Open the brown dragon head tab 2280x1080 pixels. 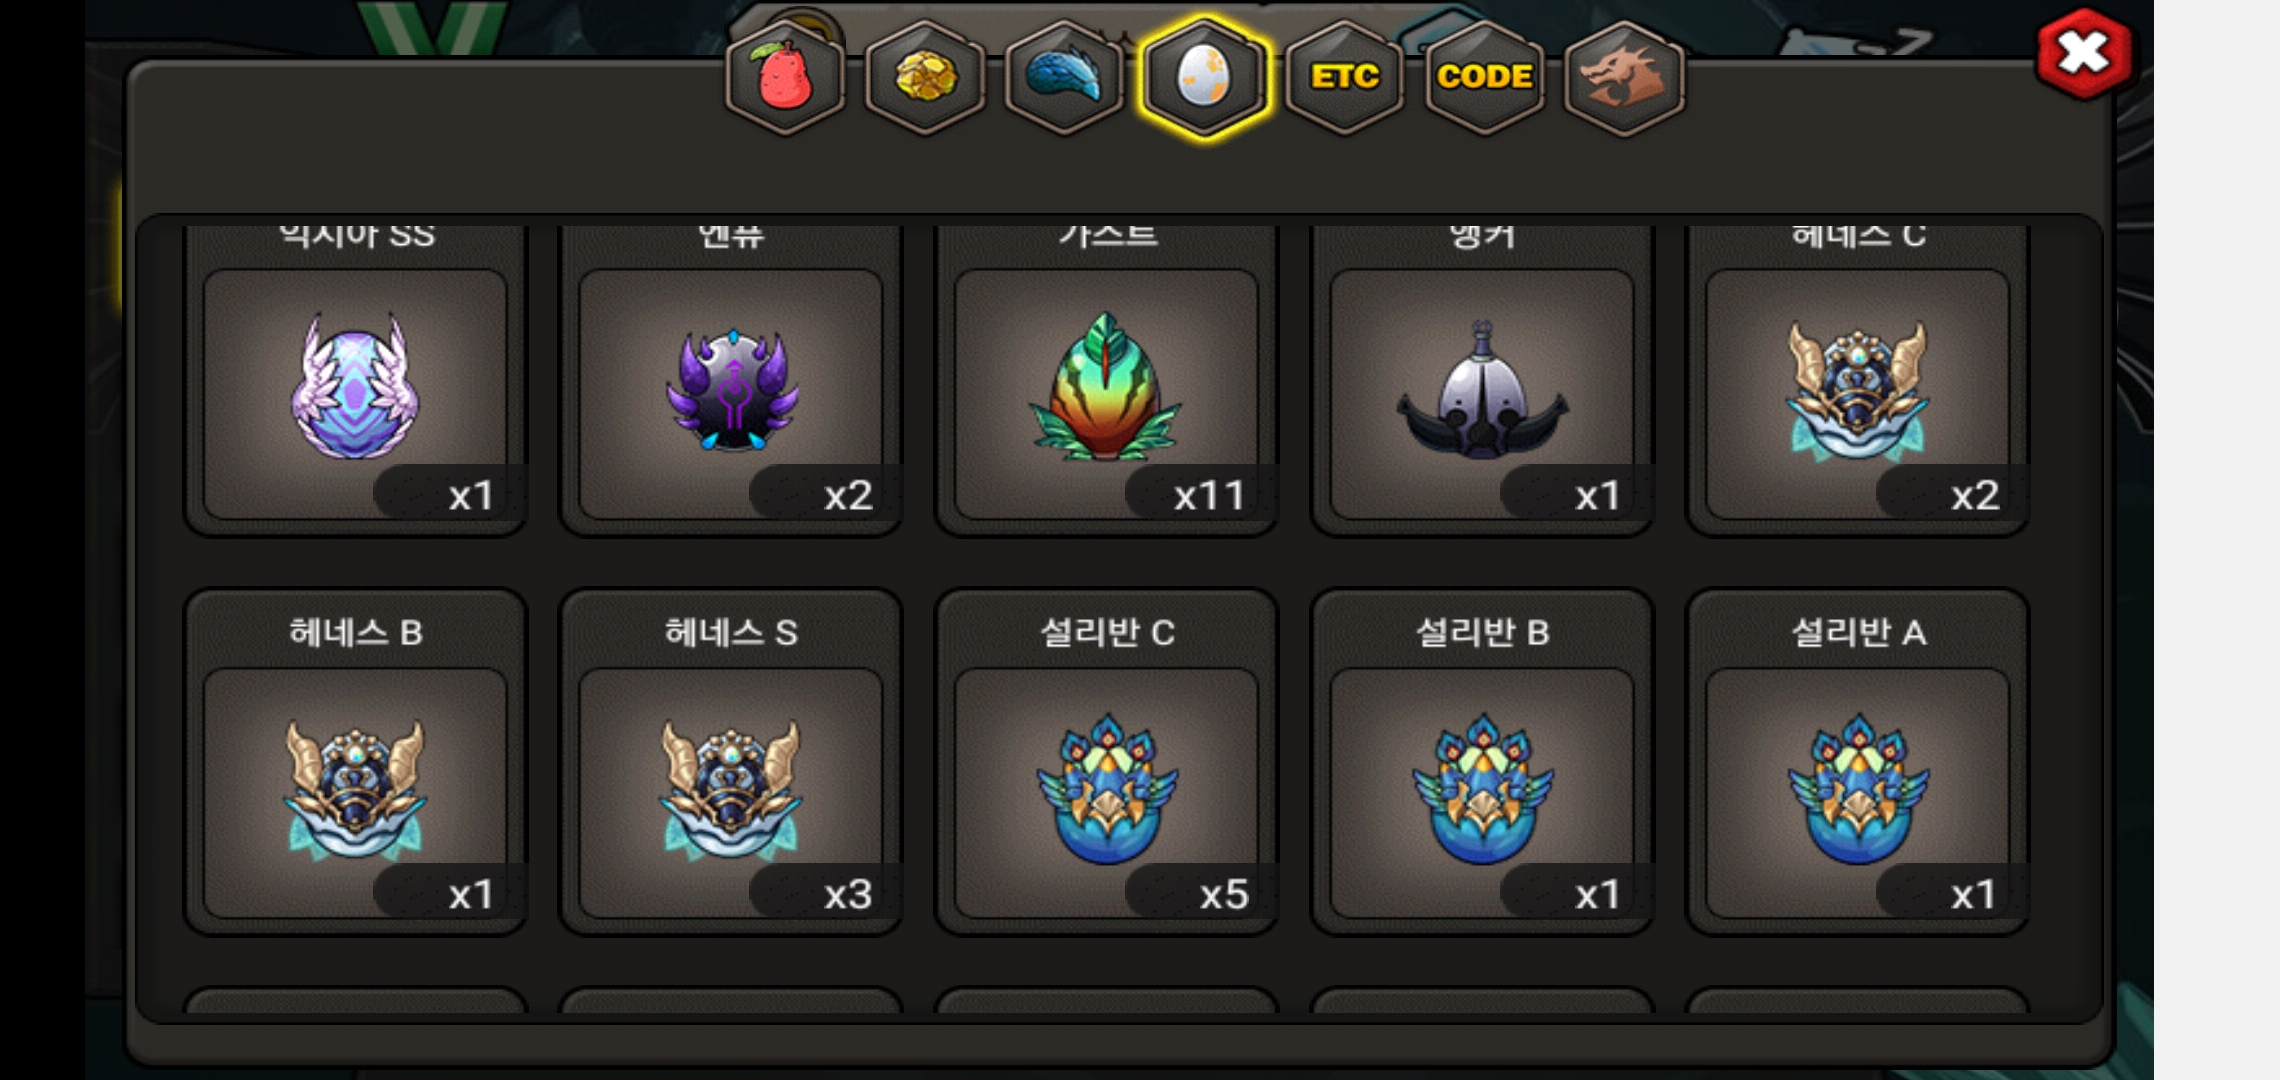pos(1624,78)
